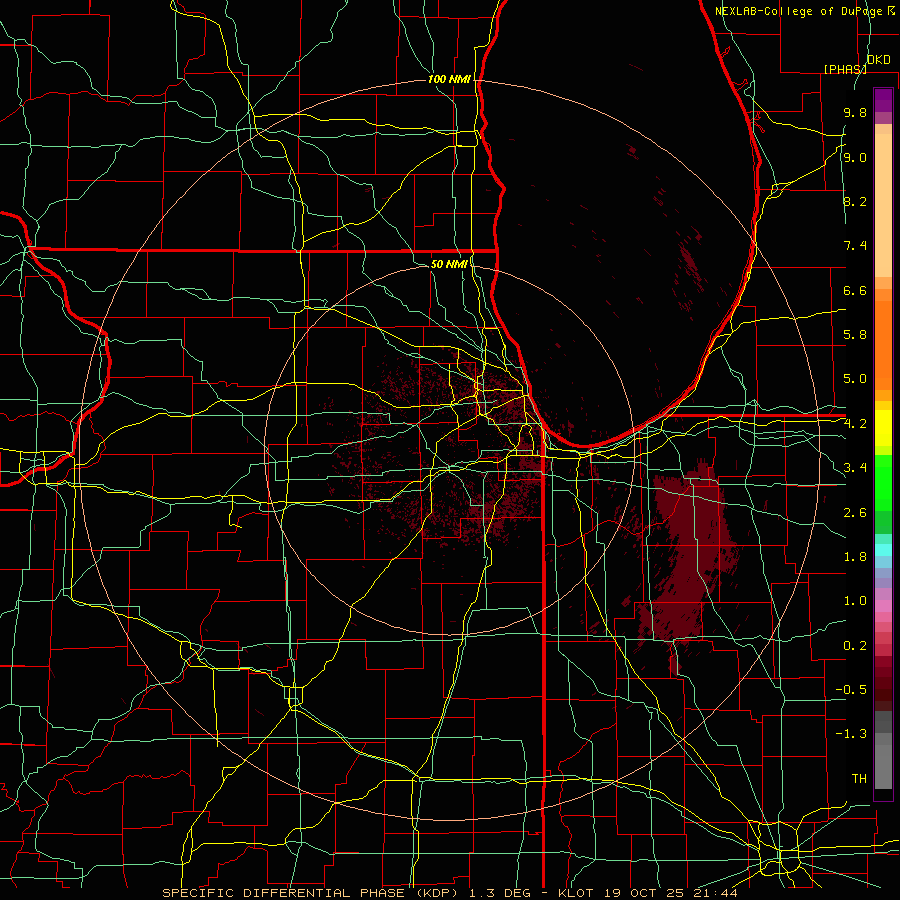Pick the bright yellow color scale band
Viewport: 900px width, 900px height.
click(x=883, y=428)
